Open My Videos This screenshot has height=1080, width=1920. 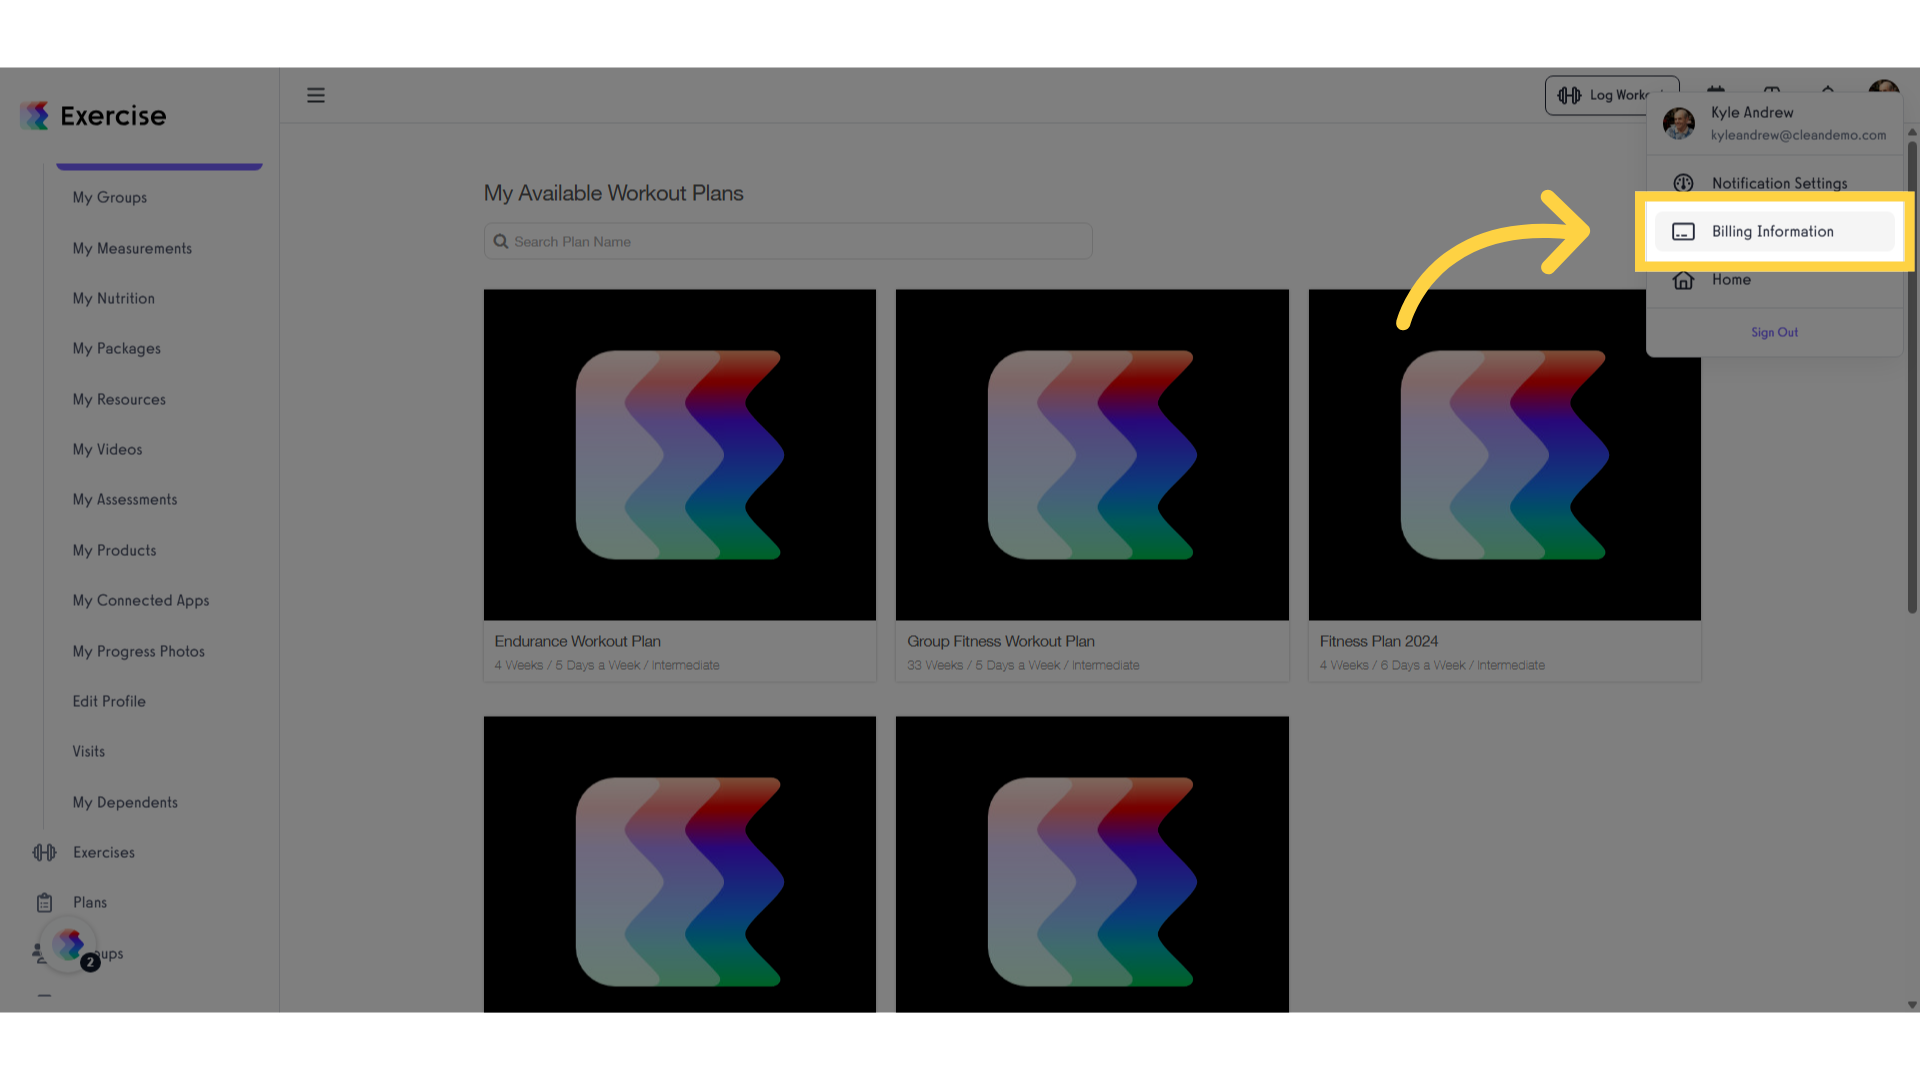[x=107, y=449]
